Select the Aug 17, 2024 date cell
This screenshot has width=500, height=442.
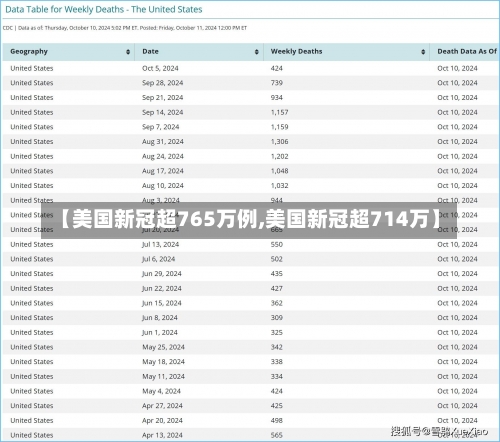pos(163,171)
